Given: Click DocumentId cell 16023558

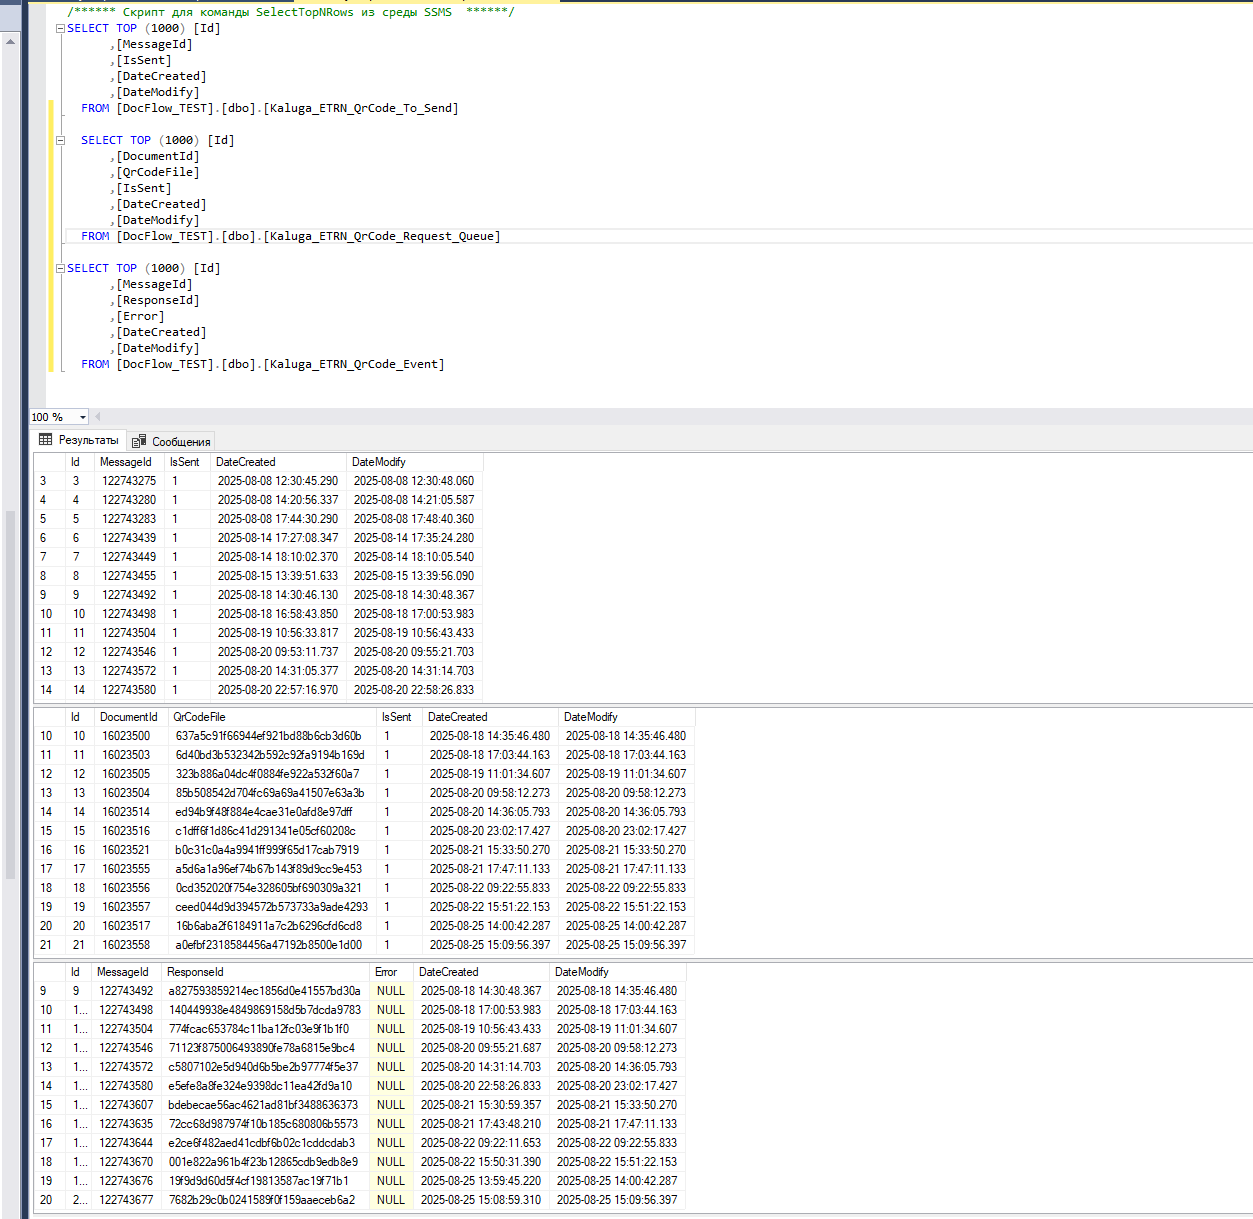Looking at the screenshot, I should coord(130,945).
